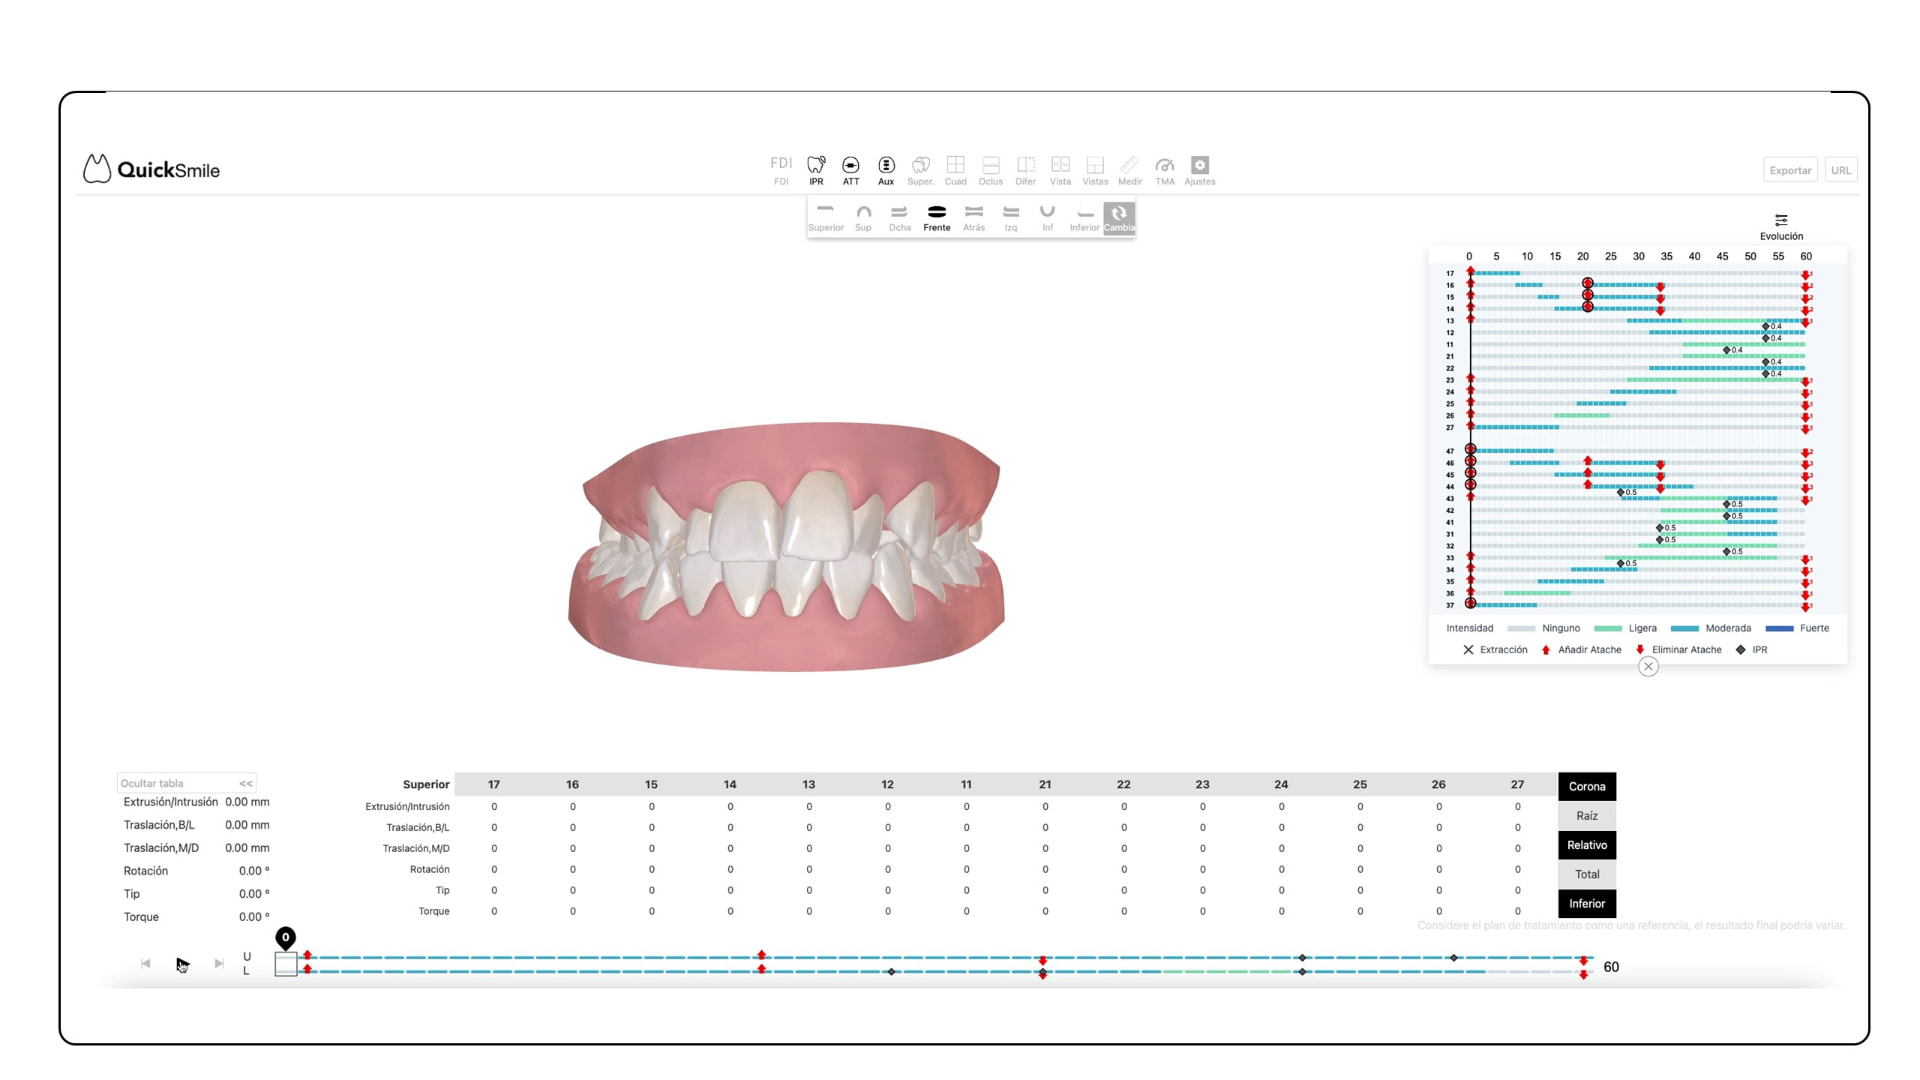1920x1080 pixels.
Task: Open the Evolución panel toggle
Action: tap(1781, 227)
